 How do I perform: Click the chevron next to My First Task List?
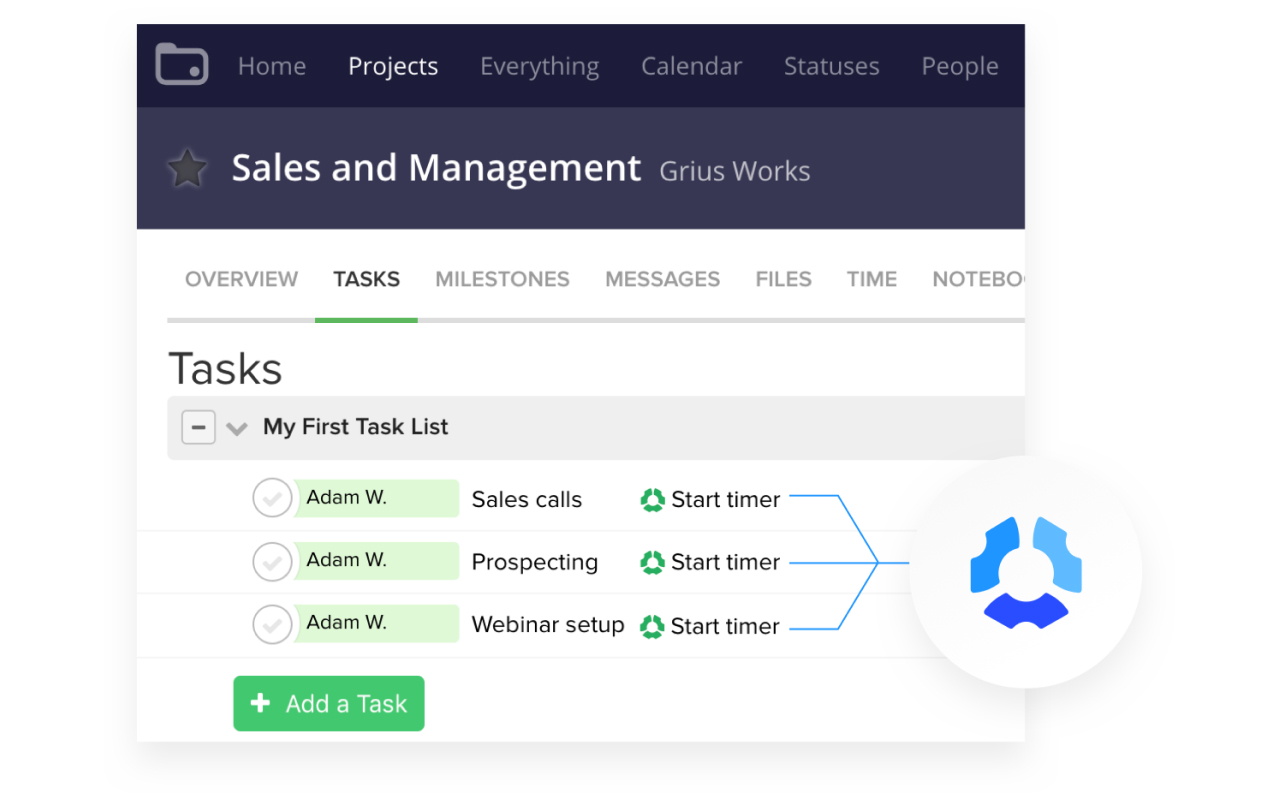coord(236,428)
